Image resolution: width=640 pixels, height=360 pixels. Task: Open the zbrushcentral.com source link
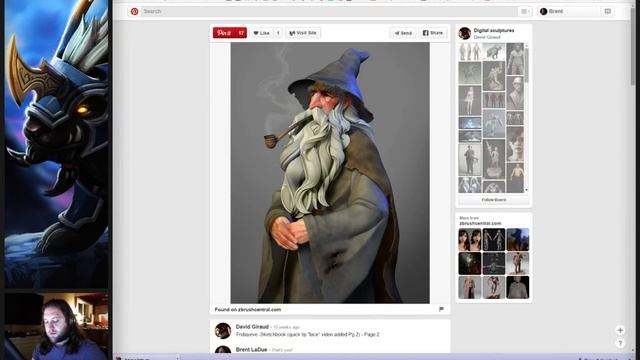[x=259, y=309]
